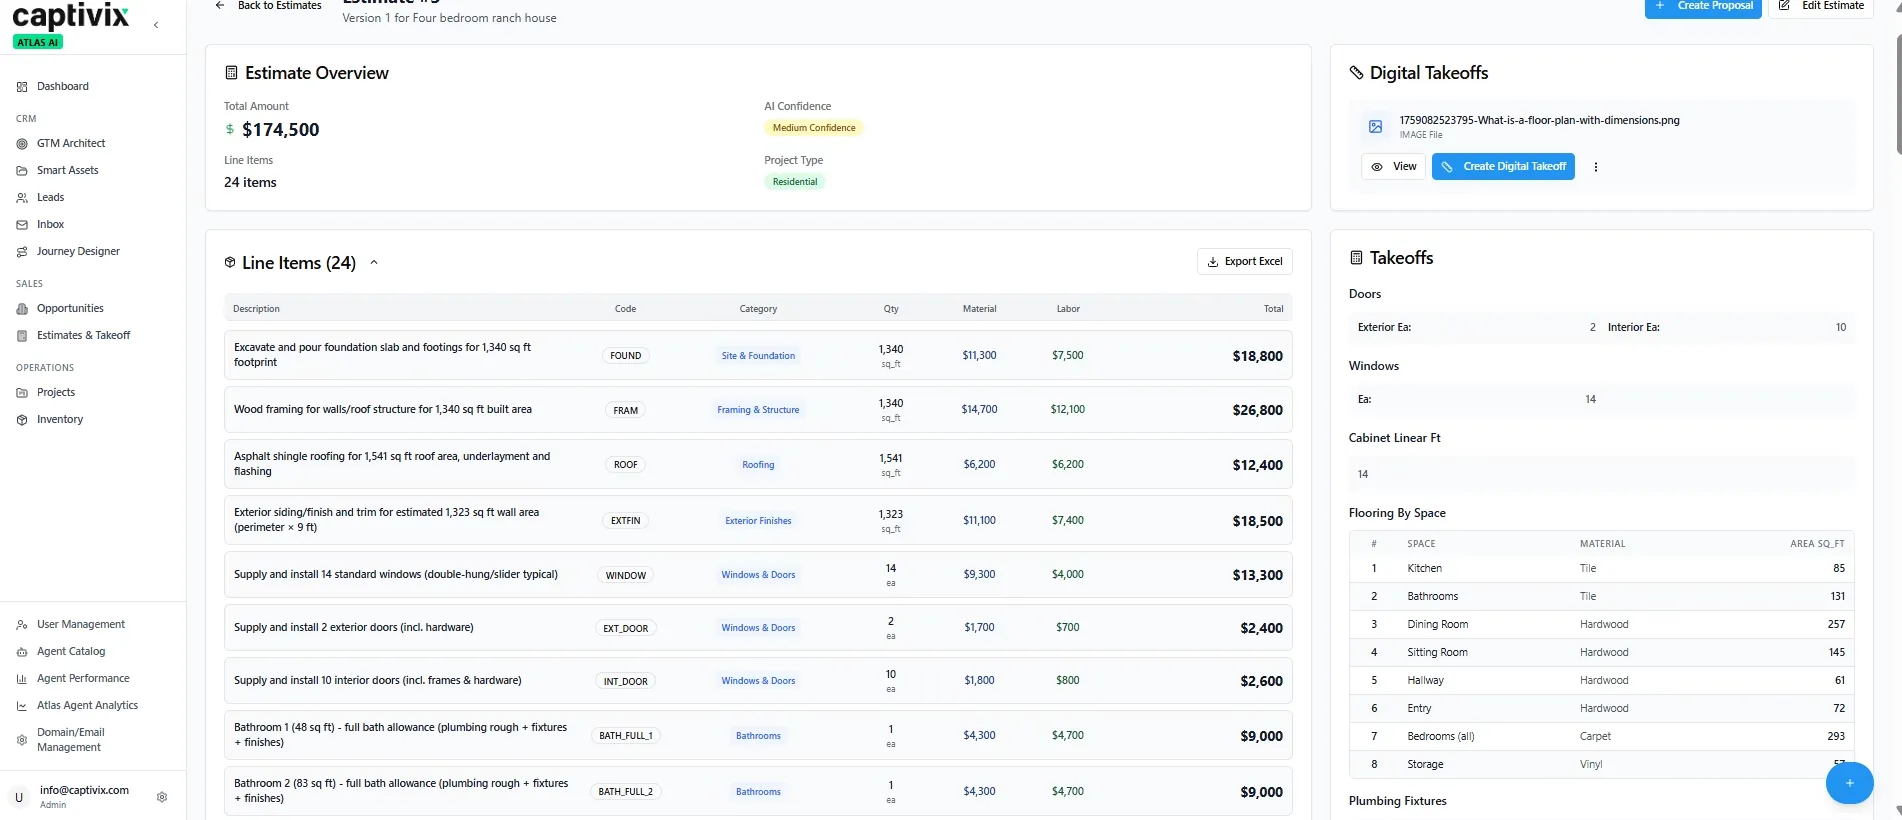Select the Wood framing line item
1902x820 pixels.
pos(758,410)
